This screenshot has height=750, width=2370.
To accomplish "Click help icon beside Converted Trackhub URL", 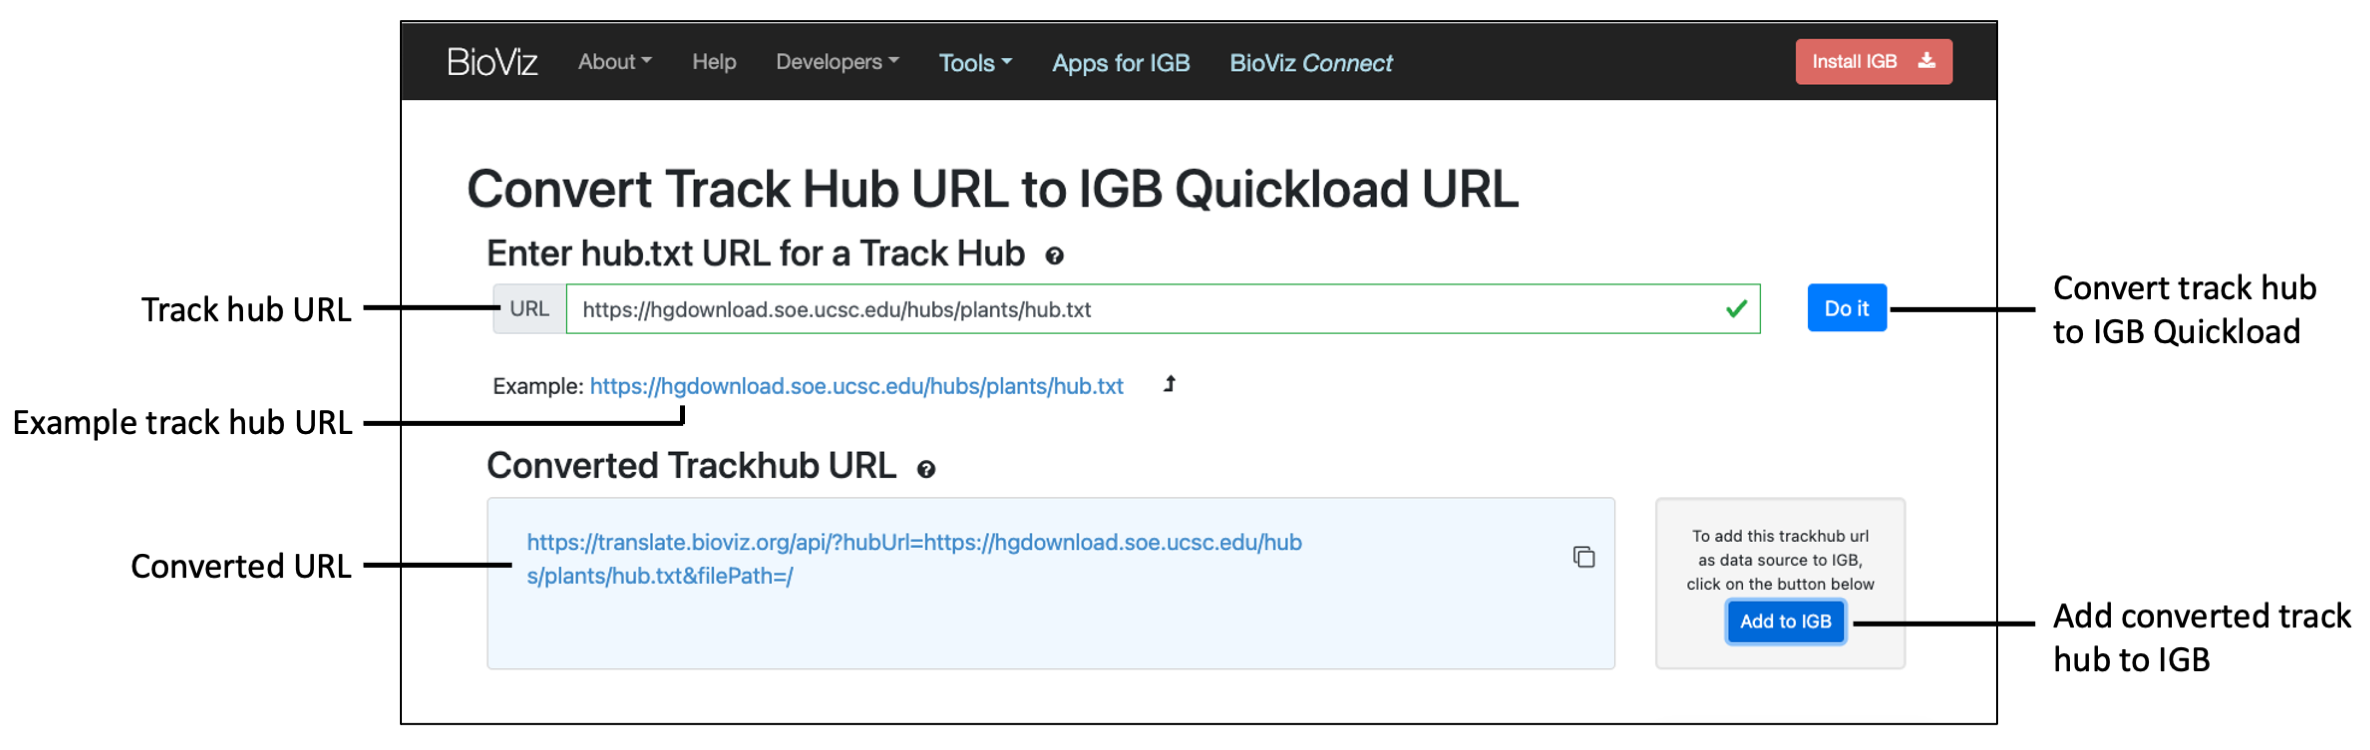I will point(926,469).
